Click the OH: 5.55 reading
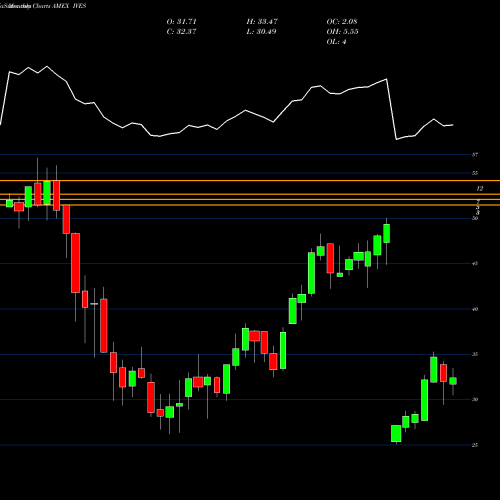Viewport: 500px width, 500px height. (342, 32)
